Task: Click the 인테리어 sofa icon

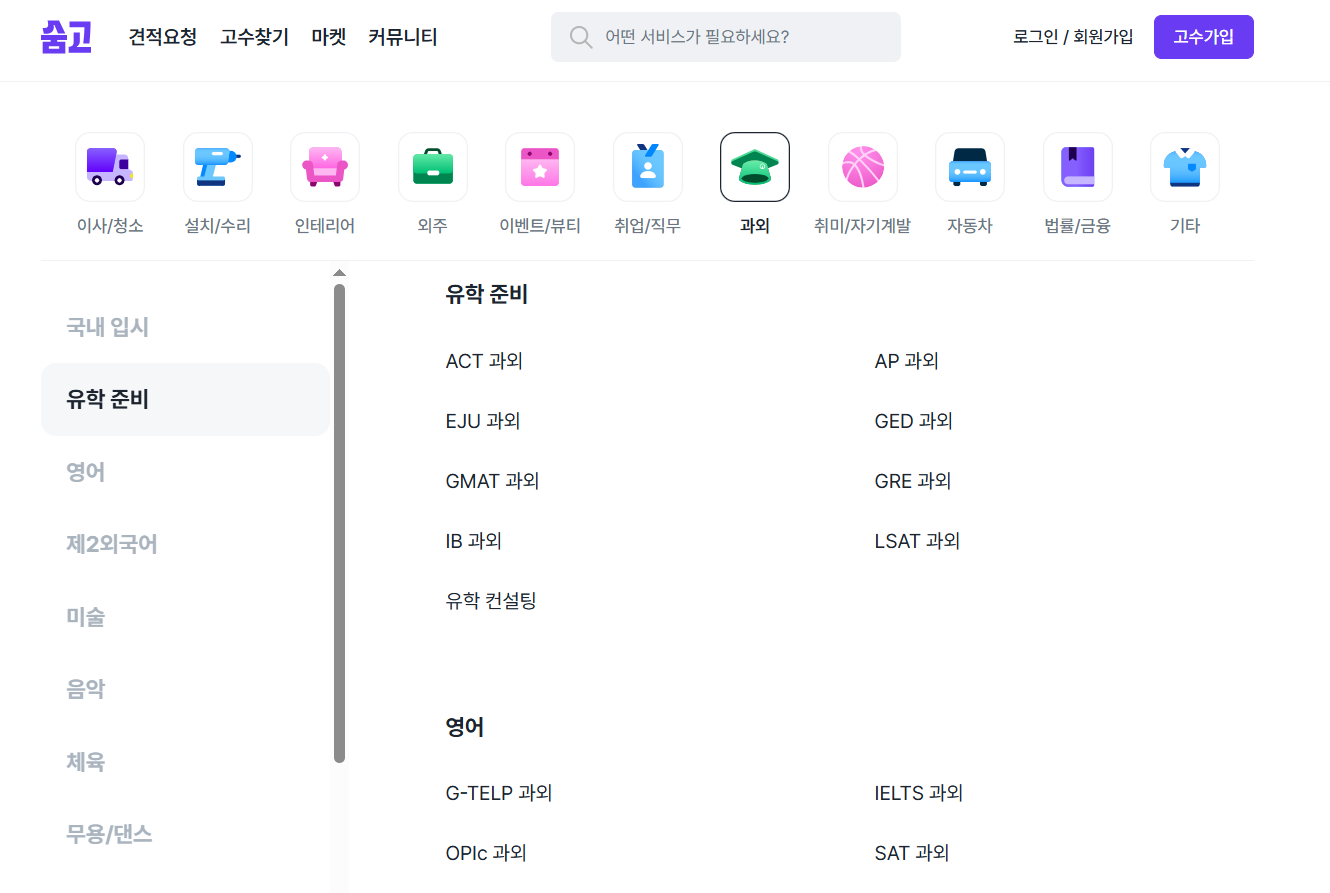Action: pyautogui.click(x=324, y=167)
